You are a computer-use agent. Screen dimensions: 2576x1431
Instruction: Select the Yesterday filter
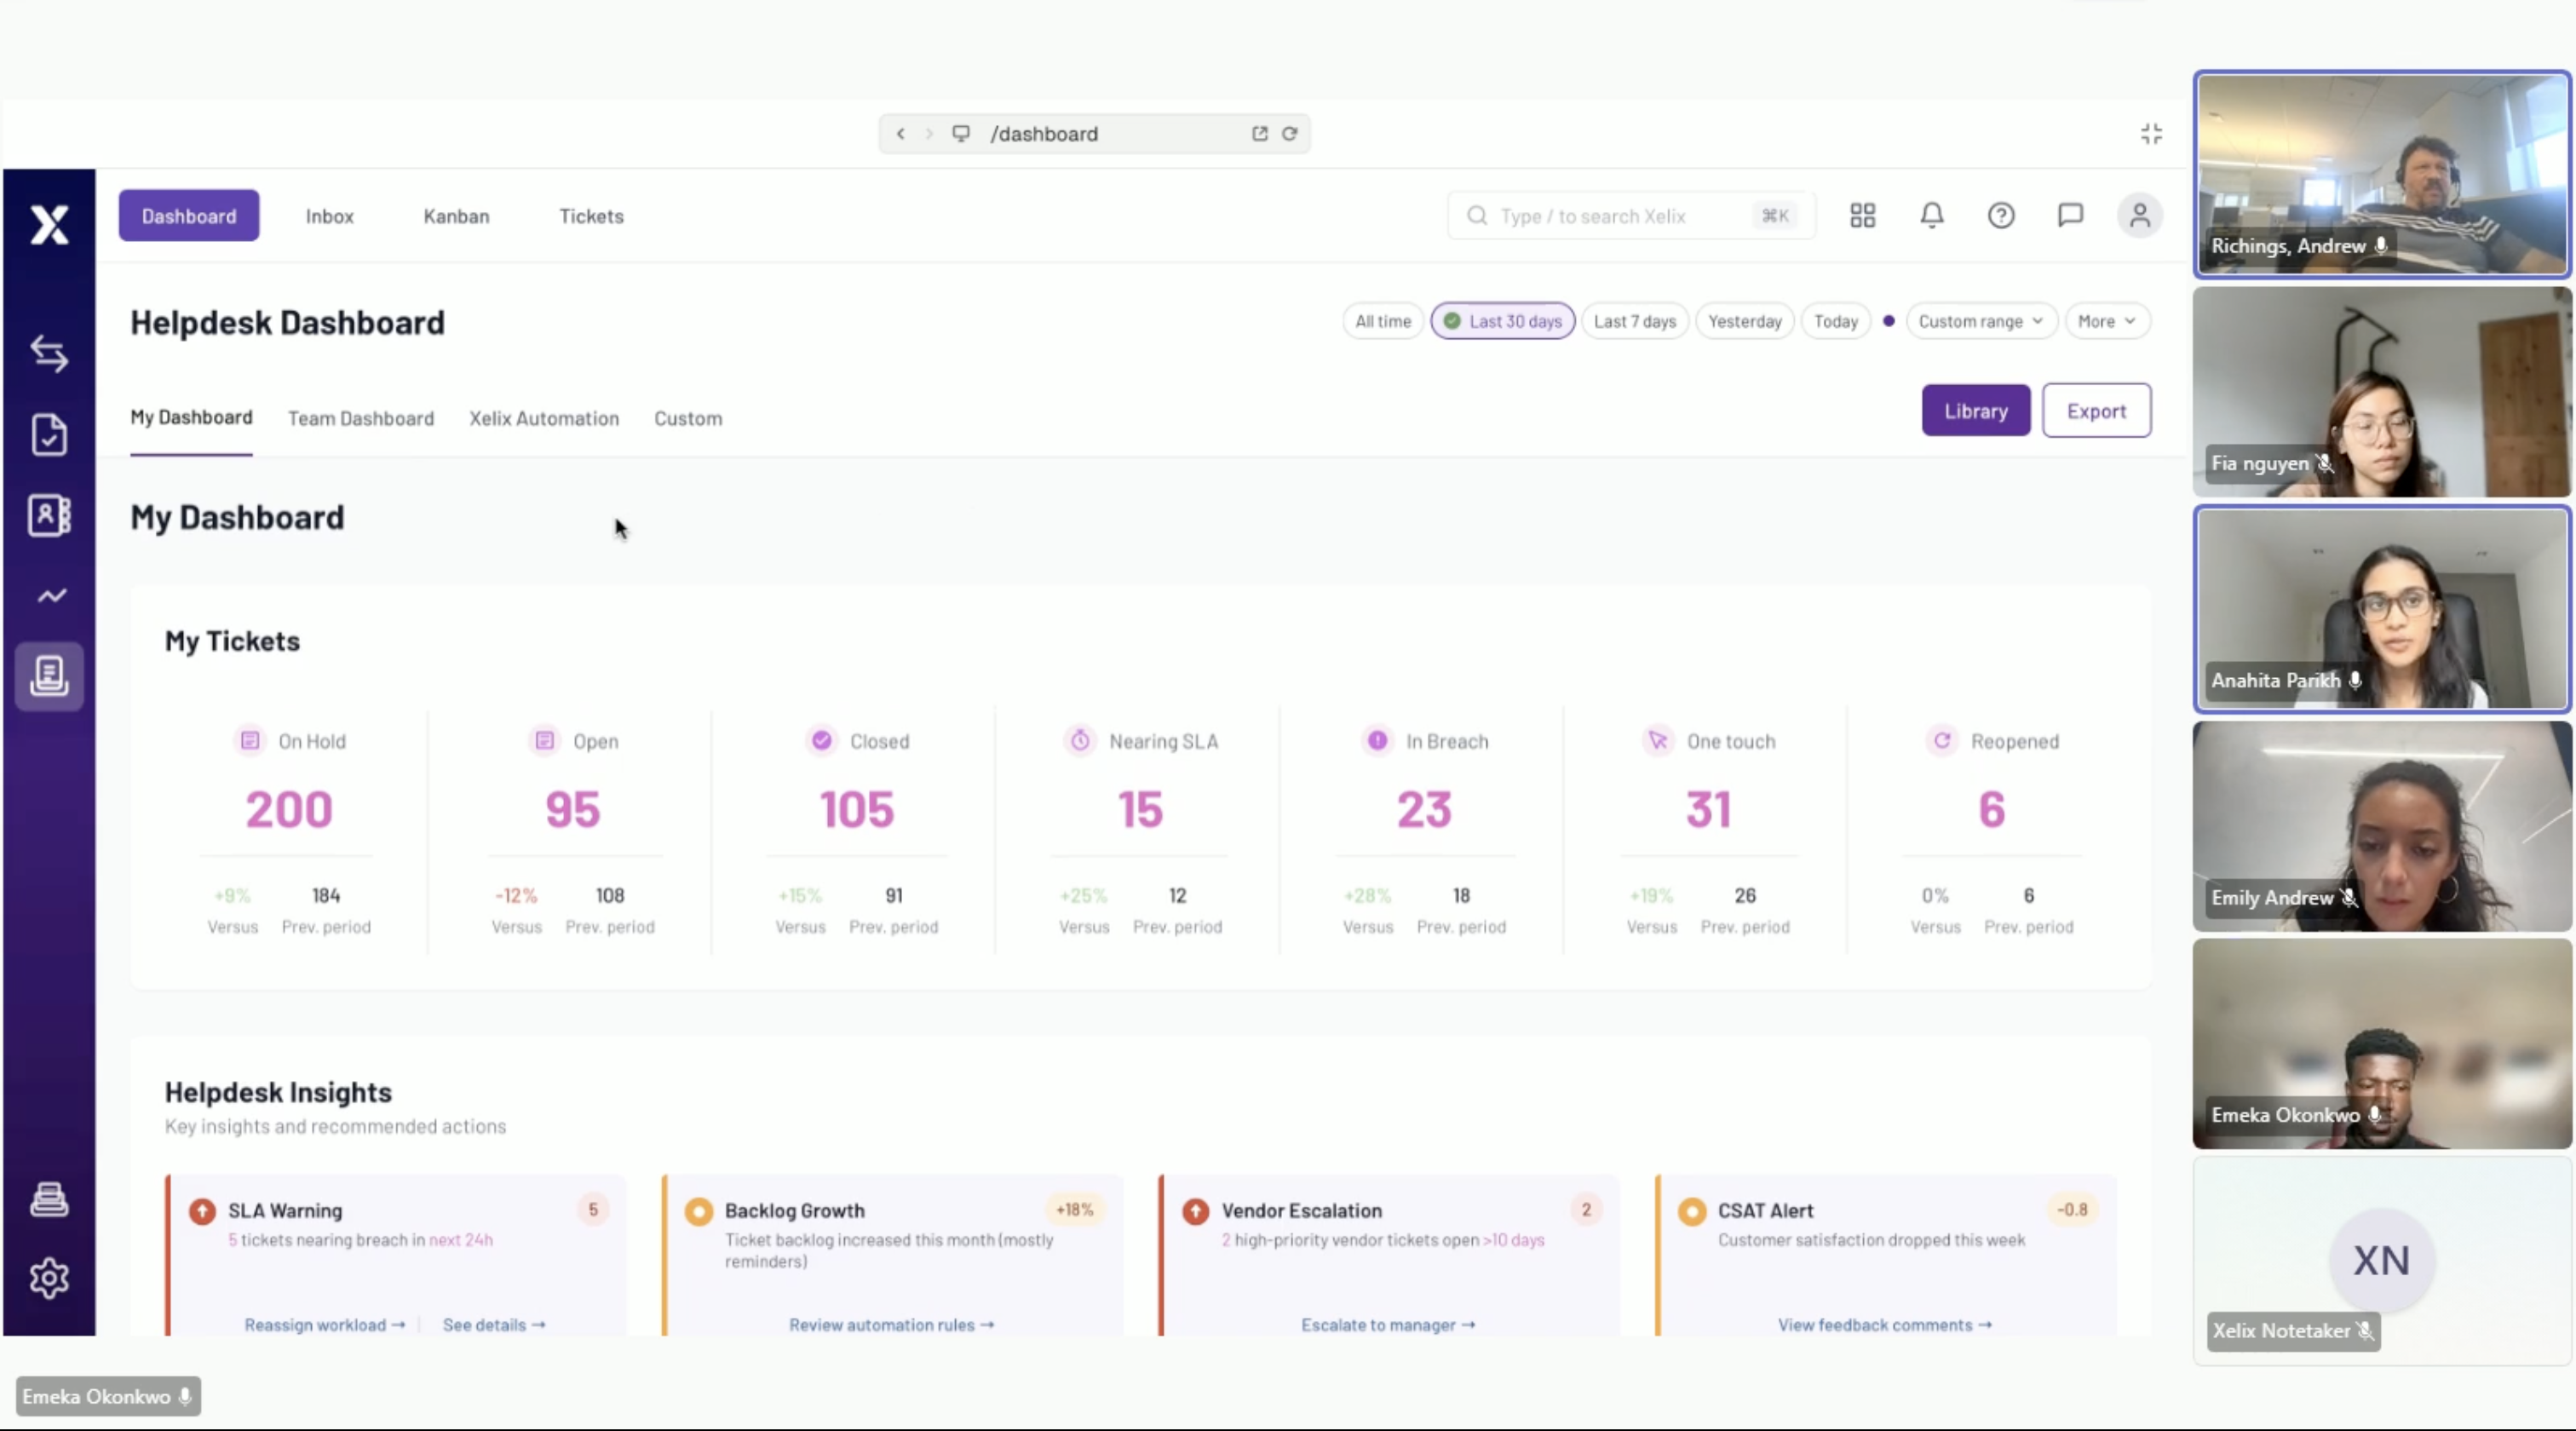click(1745, 321)
